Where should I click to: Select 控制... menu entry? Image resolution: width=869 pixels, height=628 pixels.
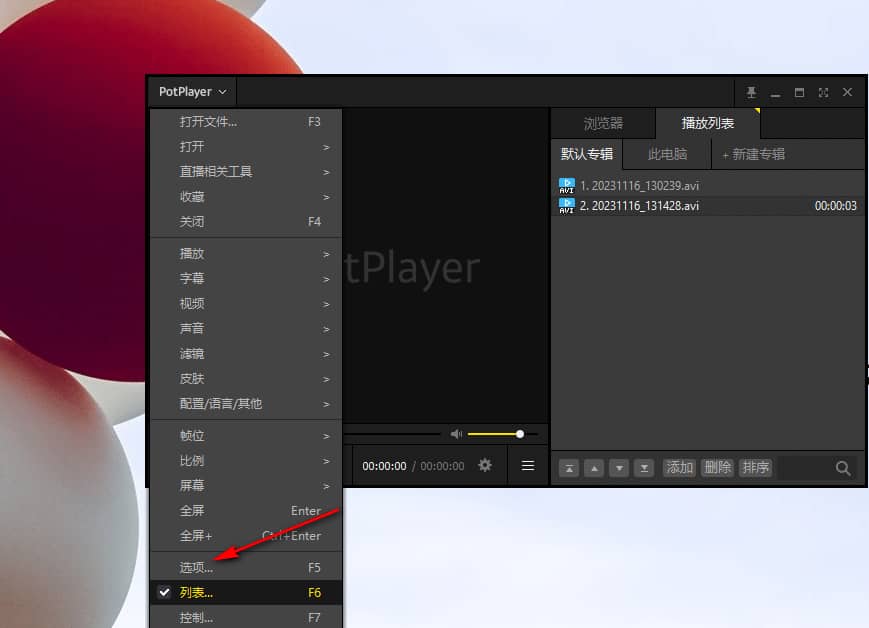tap(246, 617)
